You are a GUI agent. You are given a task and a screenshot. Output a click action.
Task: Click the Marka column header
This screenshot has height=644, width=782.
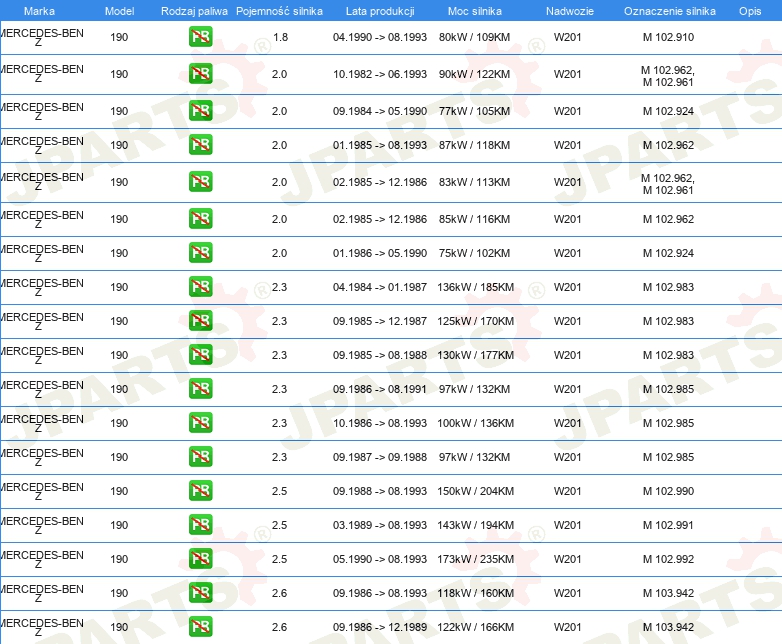point(39,11)
